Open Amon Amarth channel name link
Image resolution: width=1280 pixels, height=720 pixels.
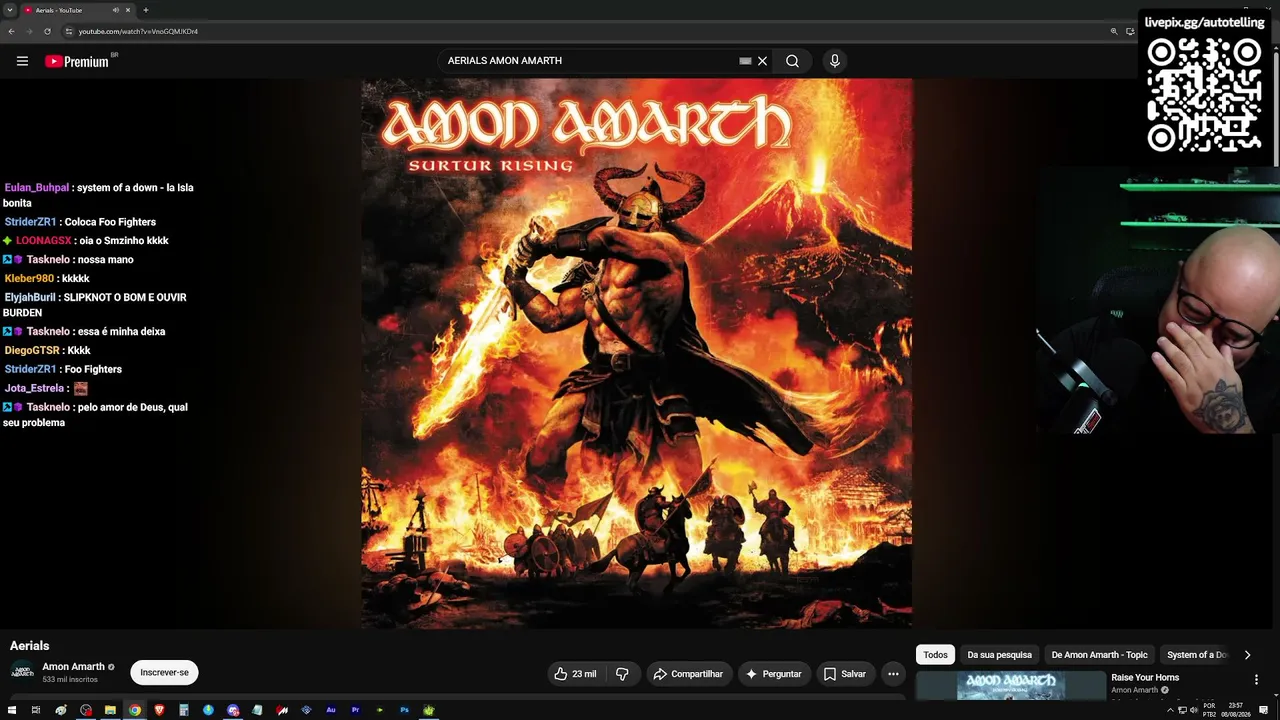tap(73, 667)
